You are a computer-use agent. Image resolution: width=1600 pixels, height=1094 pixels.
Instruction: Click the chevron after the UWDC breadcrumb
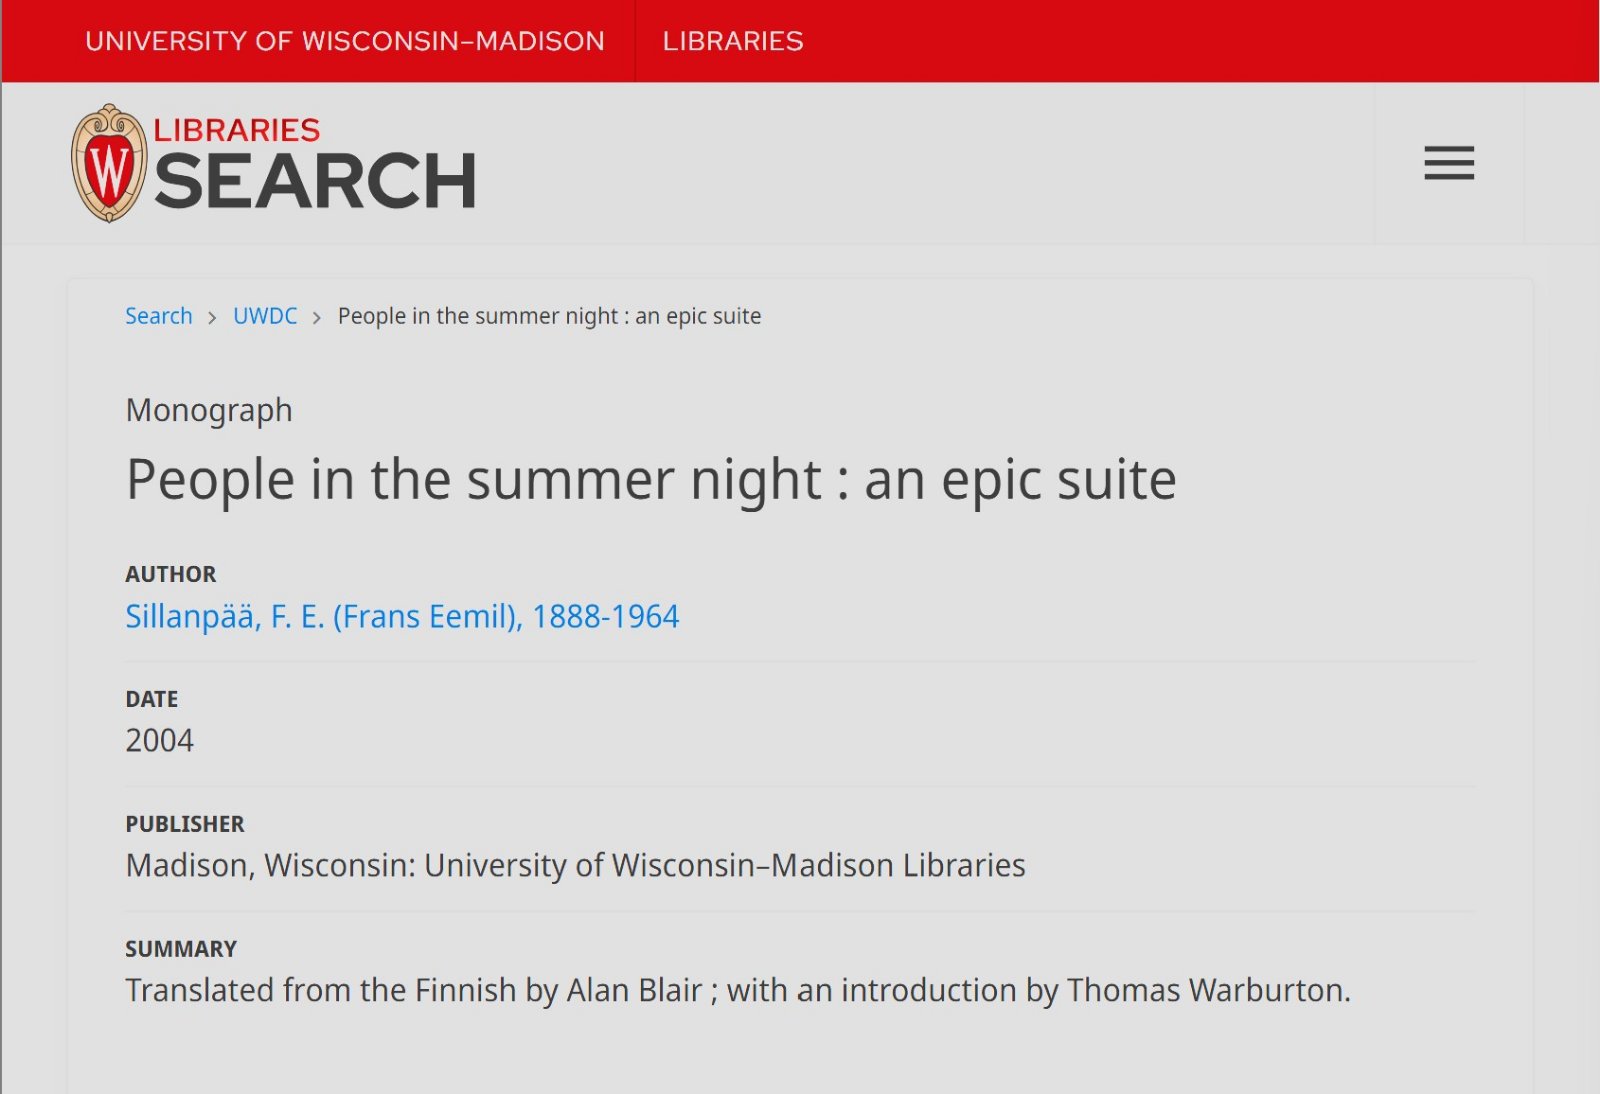tap(317, 318)
